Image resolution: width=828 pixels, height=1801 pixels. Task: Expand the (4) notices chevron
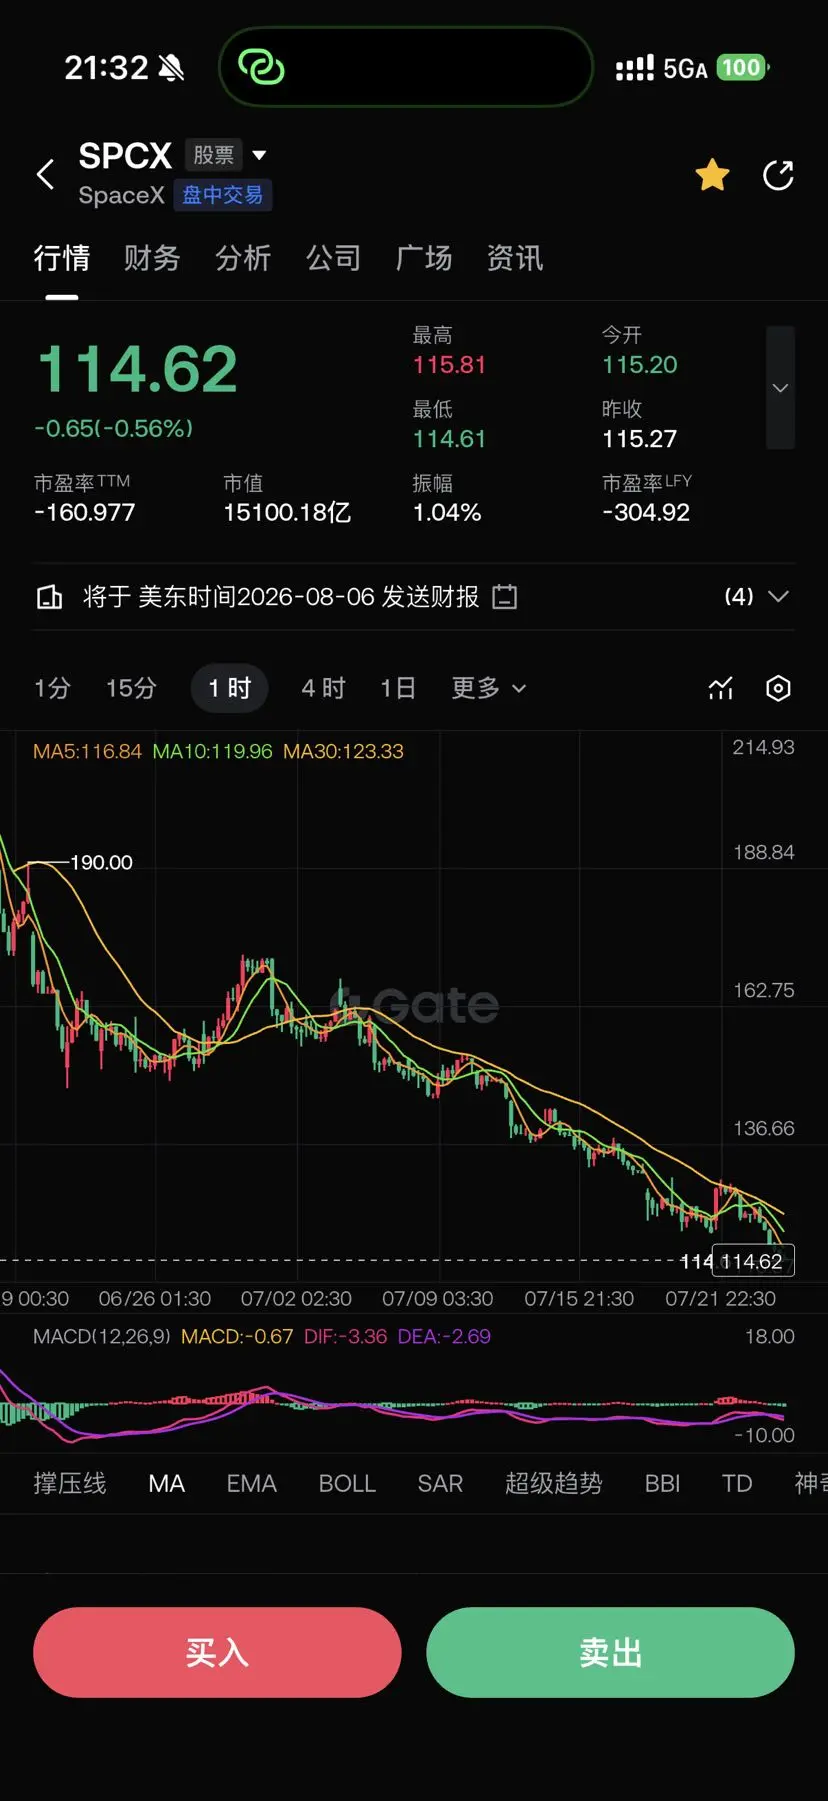tap(778, 596)
